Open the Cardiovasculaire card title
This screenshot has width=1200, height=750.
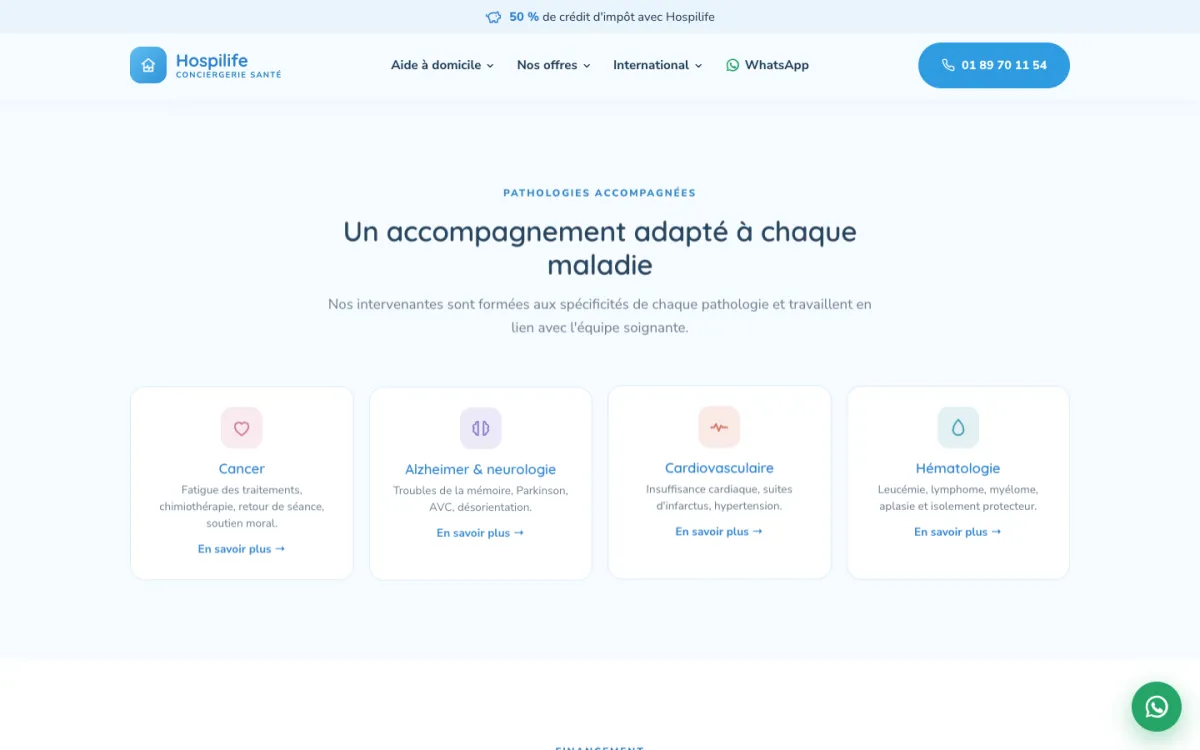719,468
